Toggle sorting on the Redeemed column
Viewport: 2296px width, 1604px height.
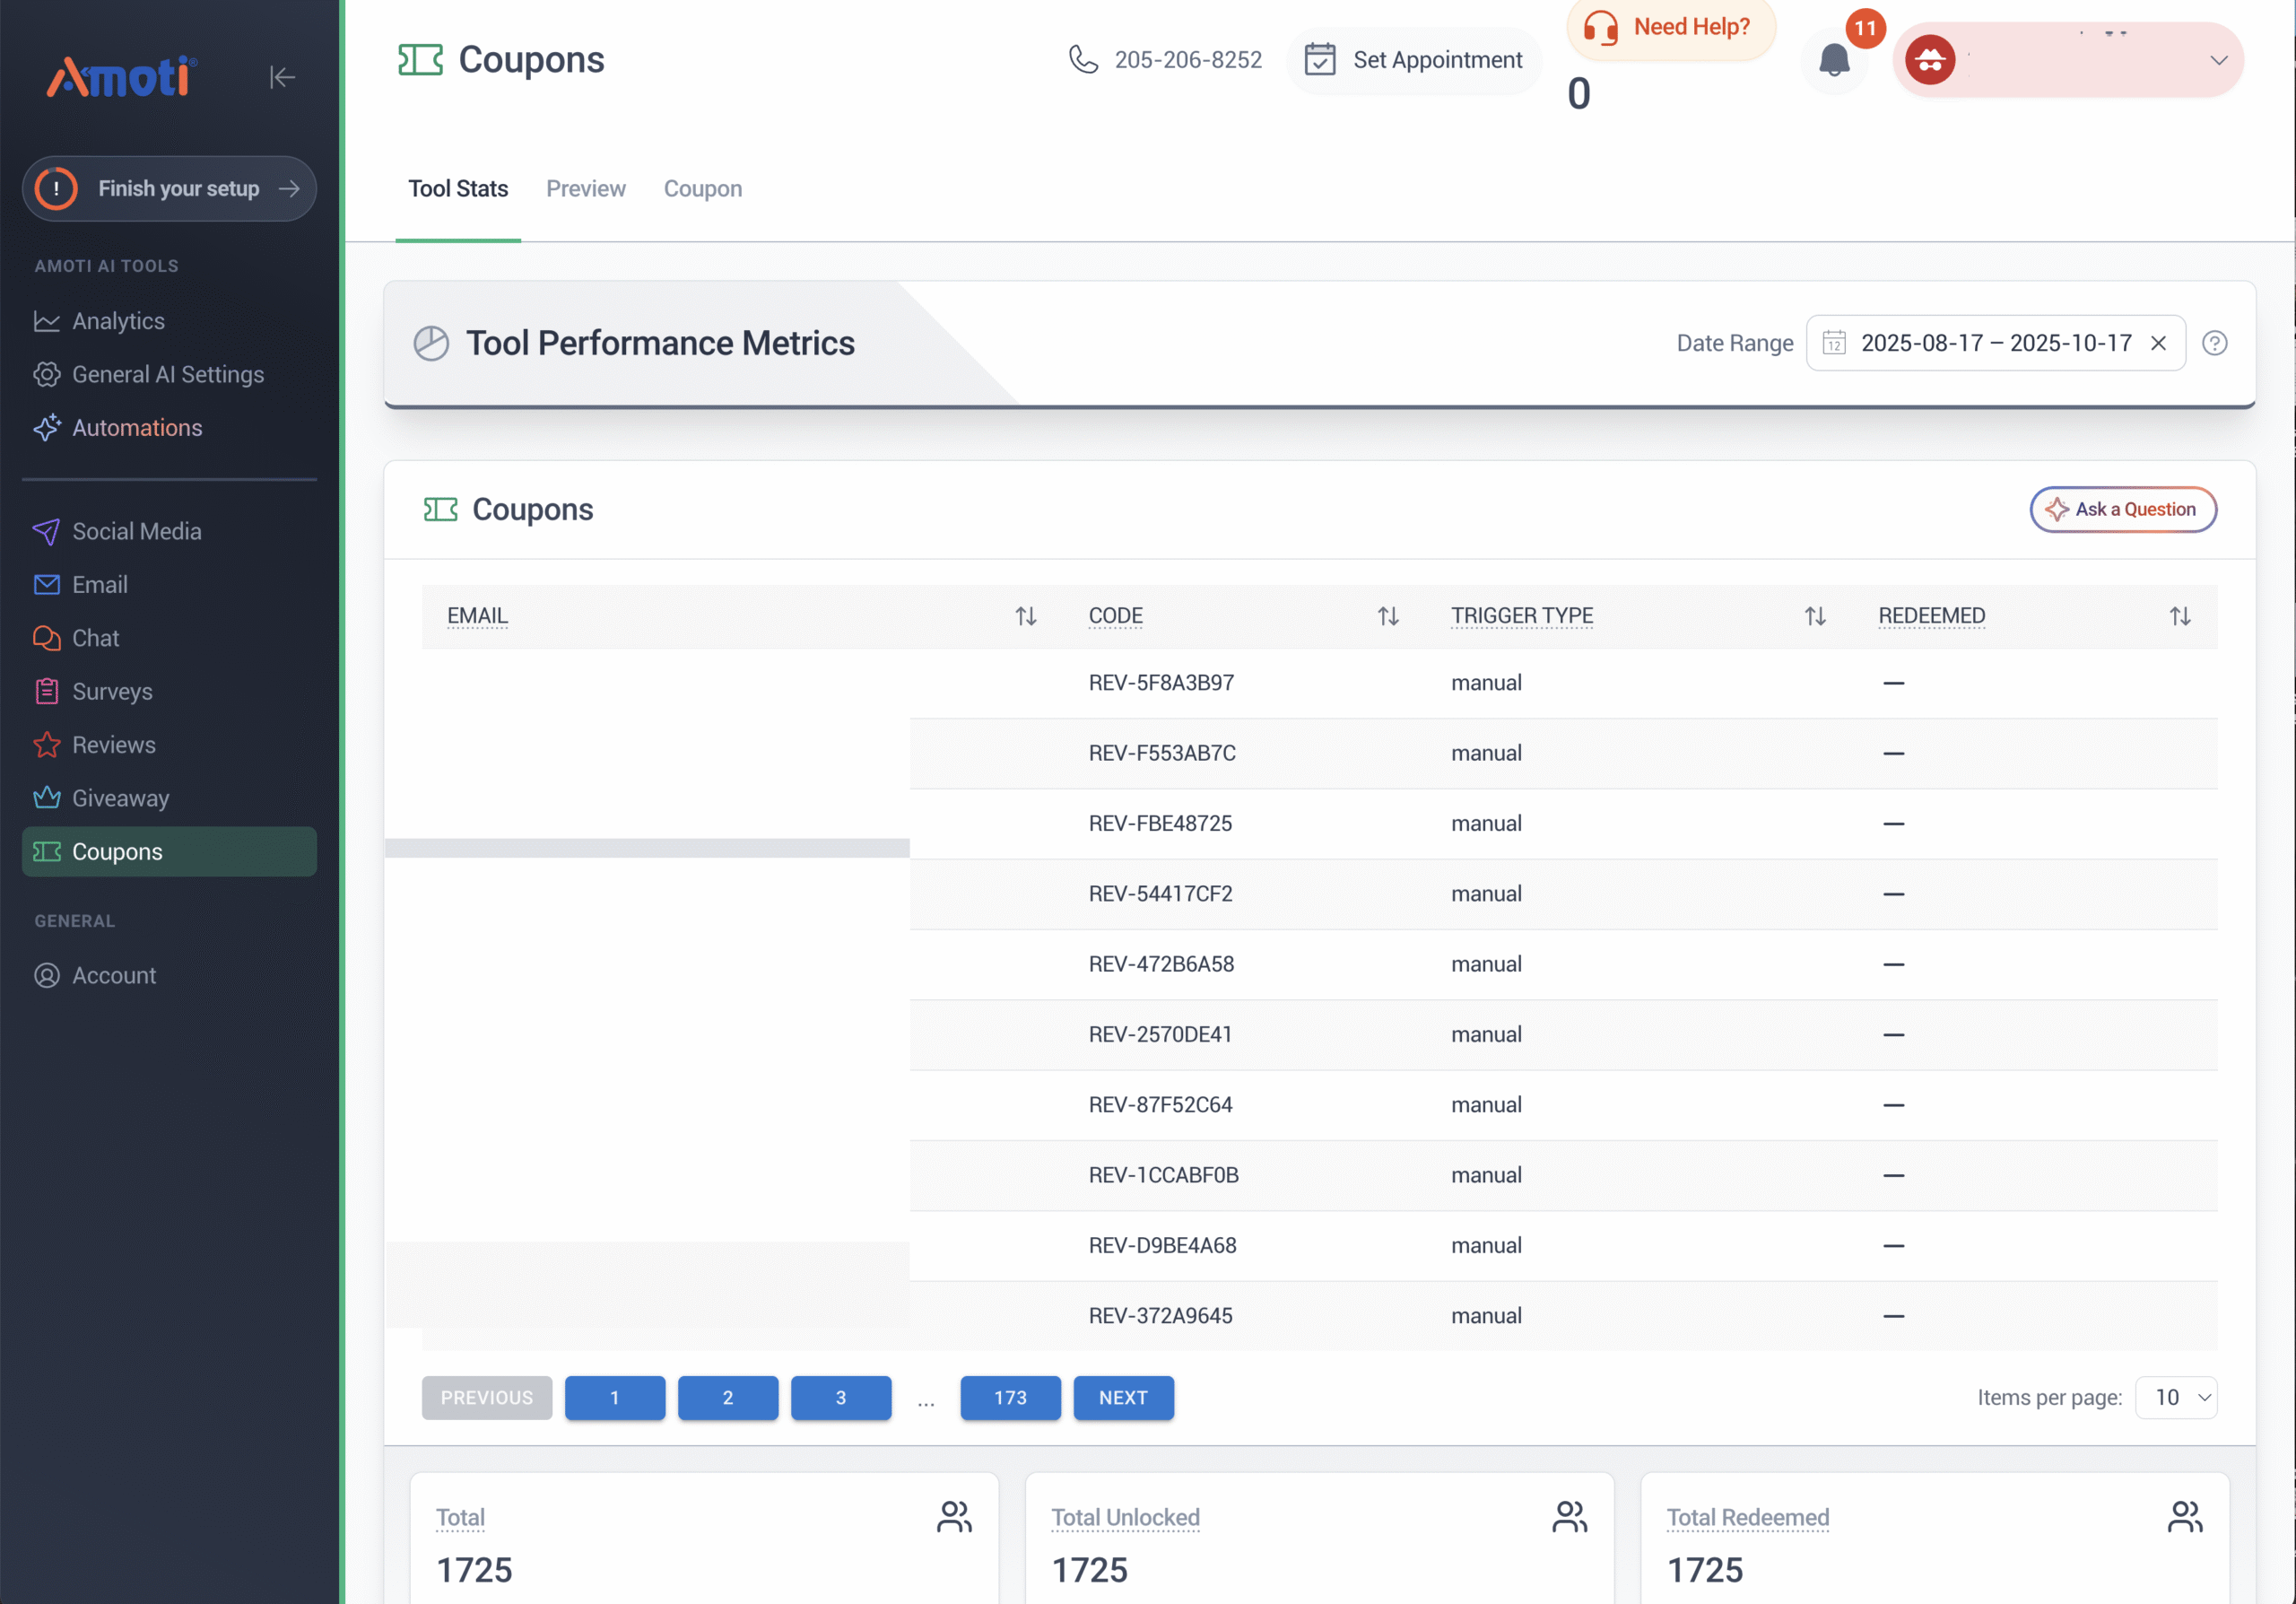pos(2179,616)
